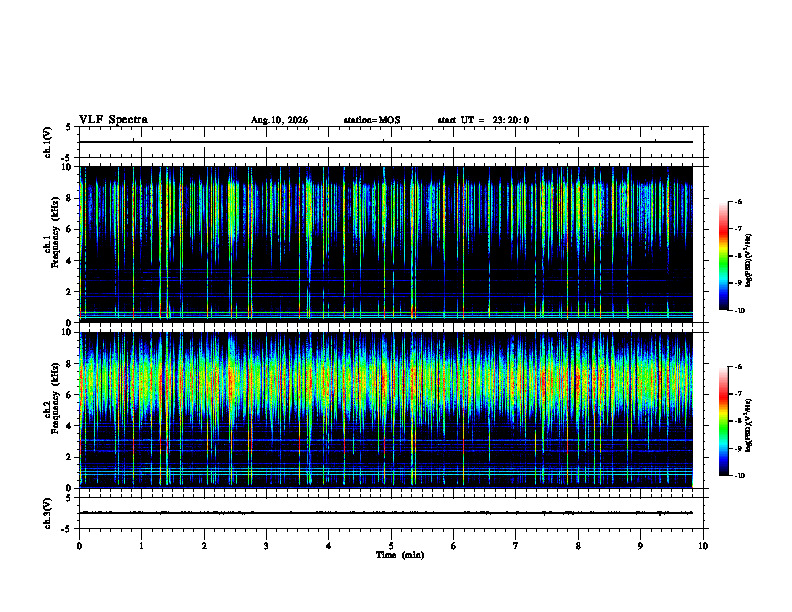Click the ch.2 frequency tick "4"
Screen dimensions: 792x612
(69, 426)
